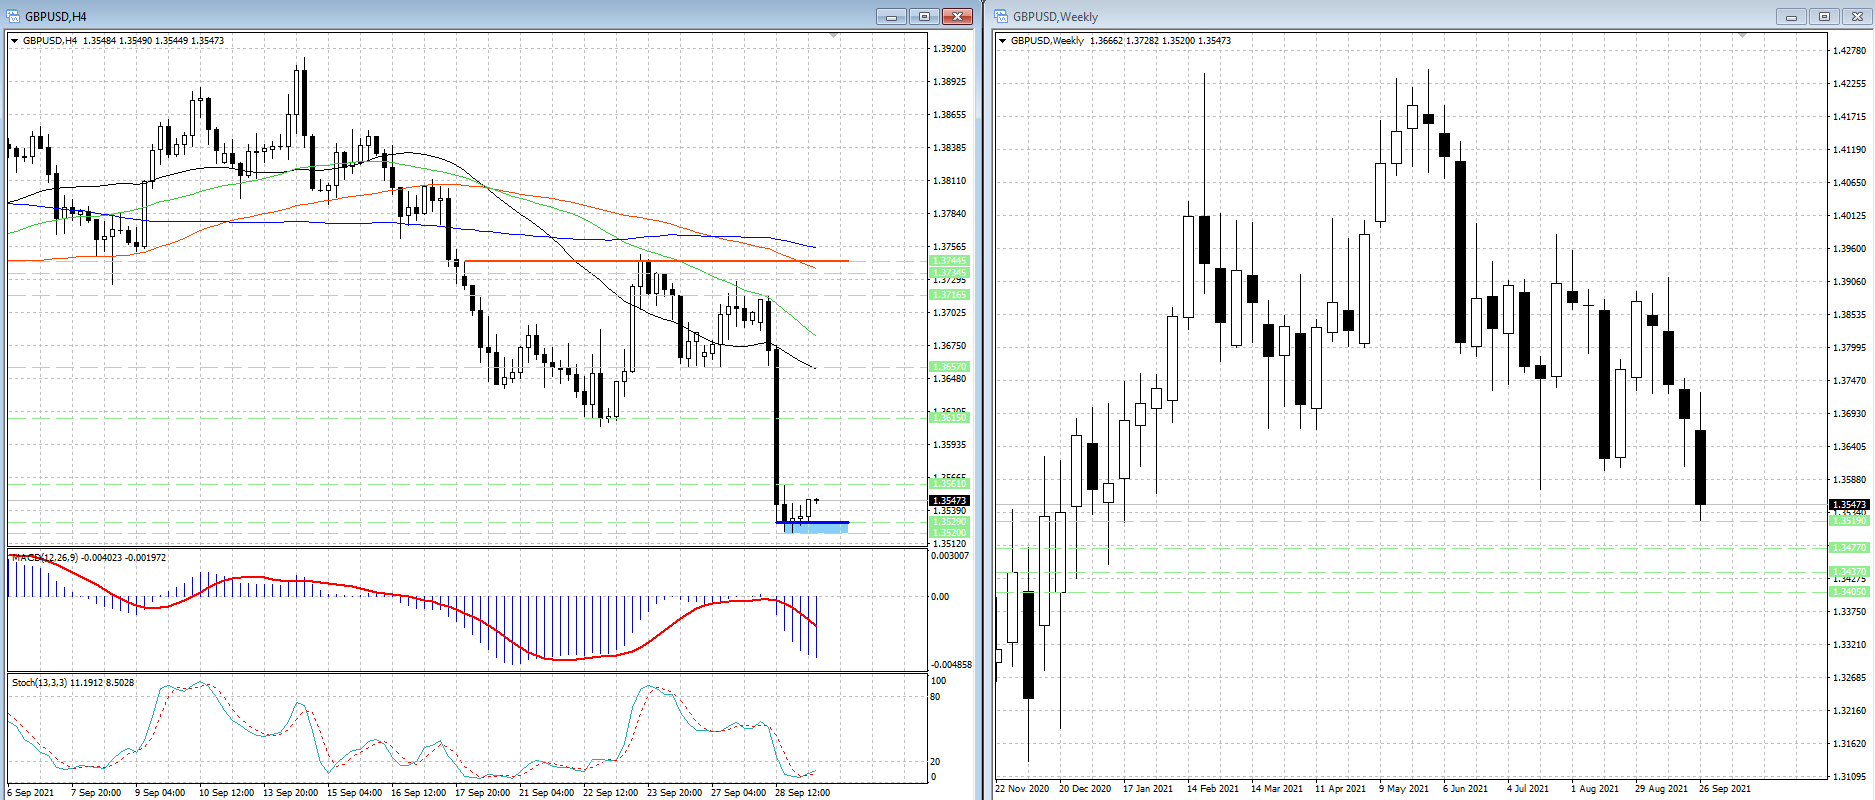The image size is (1875, 800).
Task: Click the 1.36570 green level label on H4
Action: pyautogui.click(x=950, y=367)
